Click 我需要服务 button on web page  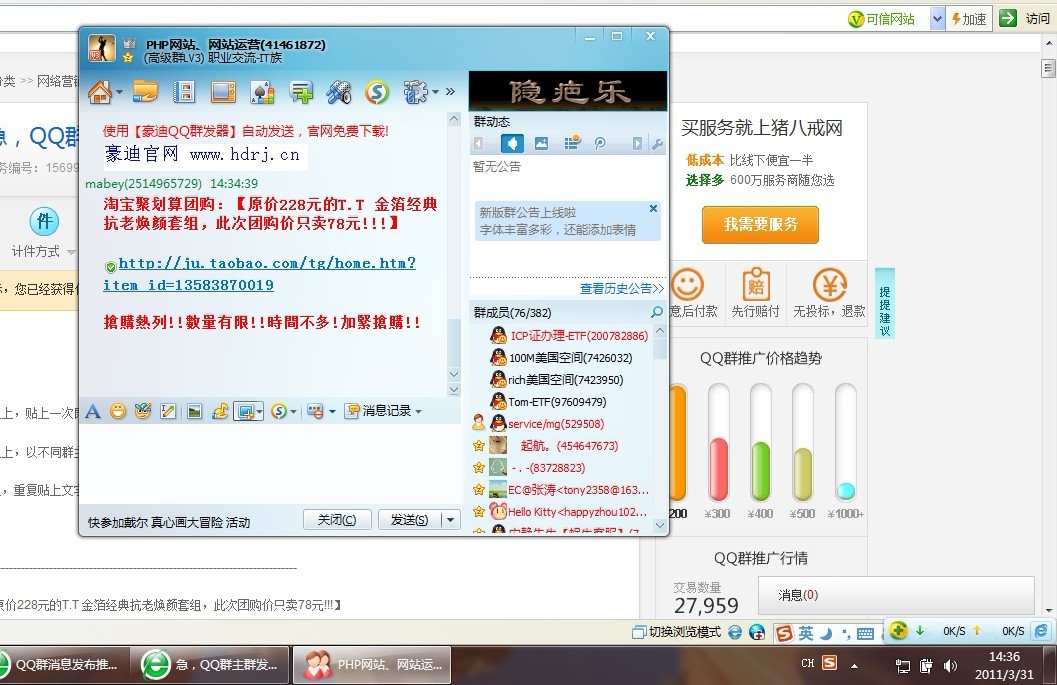coord(760,225)
